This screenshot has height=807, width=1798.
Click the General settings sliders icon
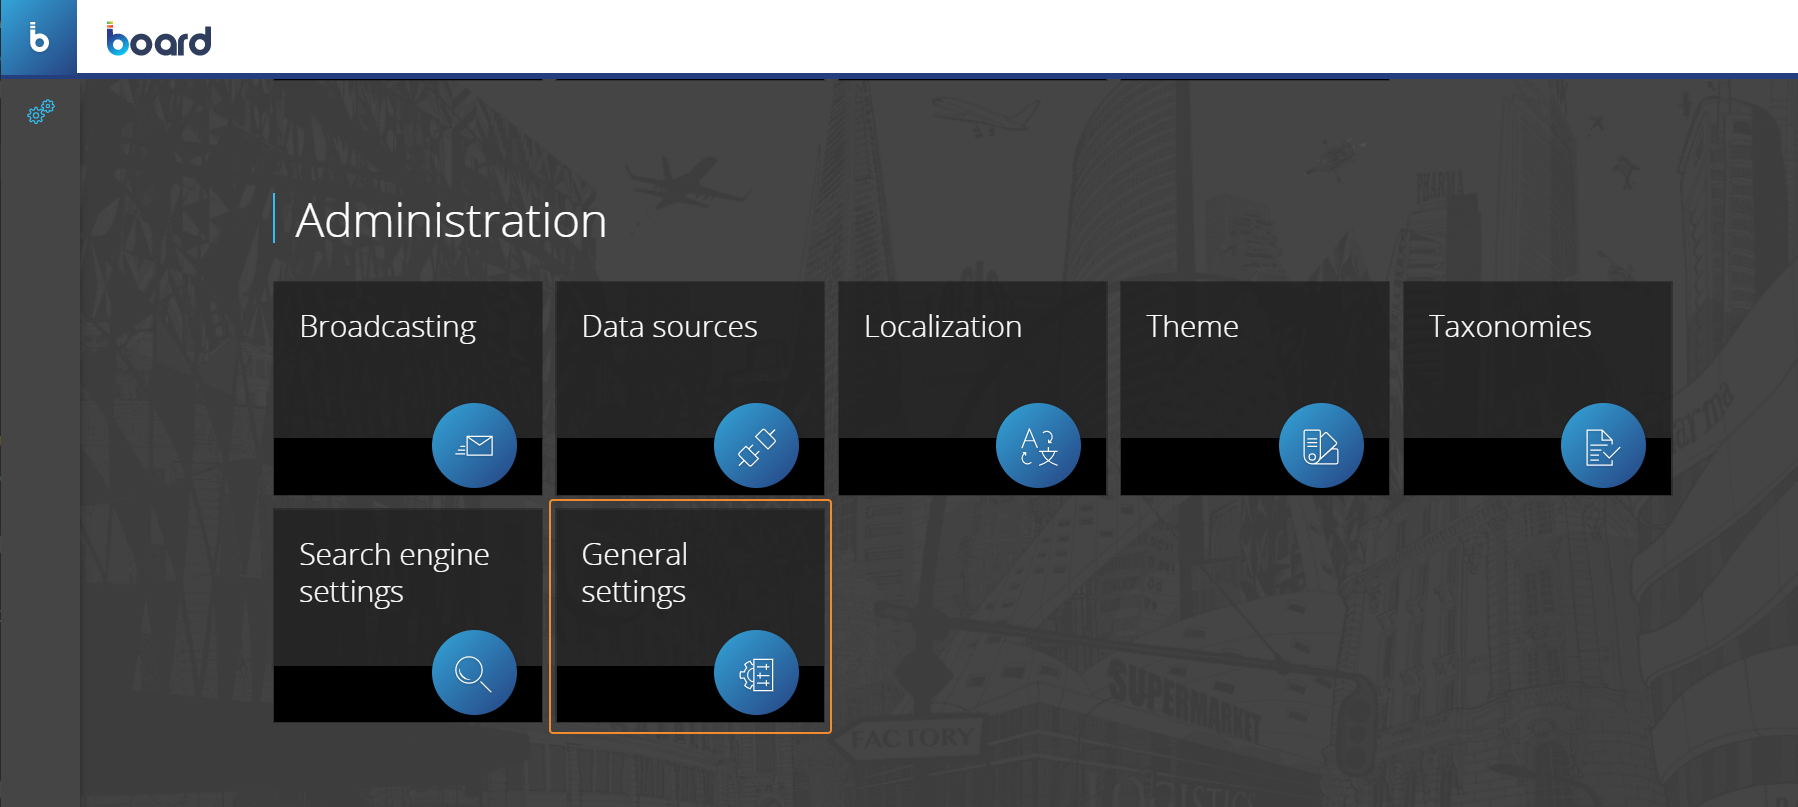click(x=756, y=673)
